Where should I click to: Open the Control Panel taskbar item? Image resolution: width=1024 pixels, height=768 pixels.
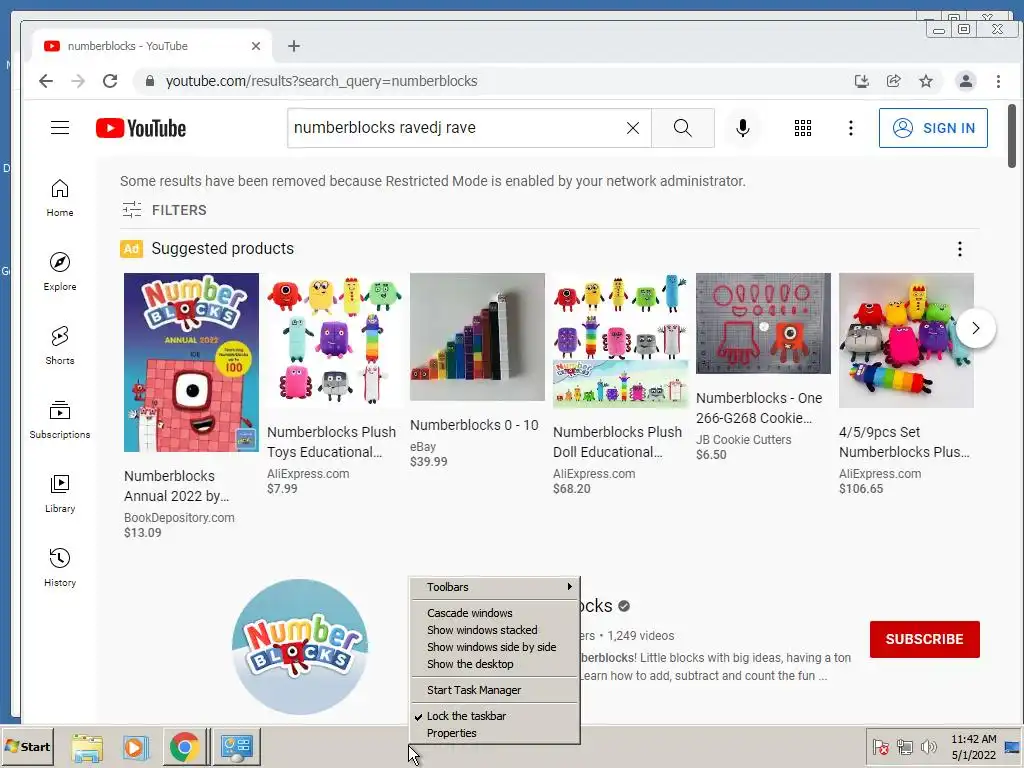point(237,746)
